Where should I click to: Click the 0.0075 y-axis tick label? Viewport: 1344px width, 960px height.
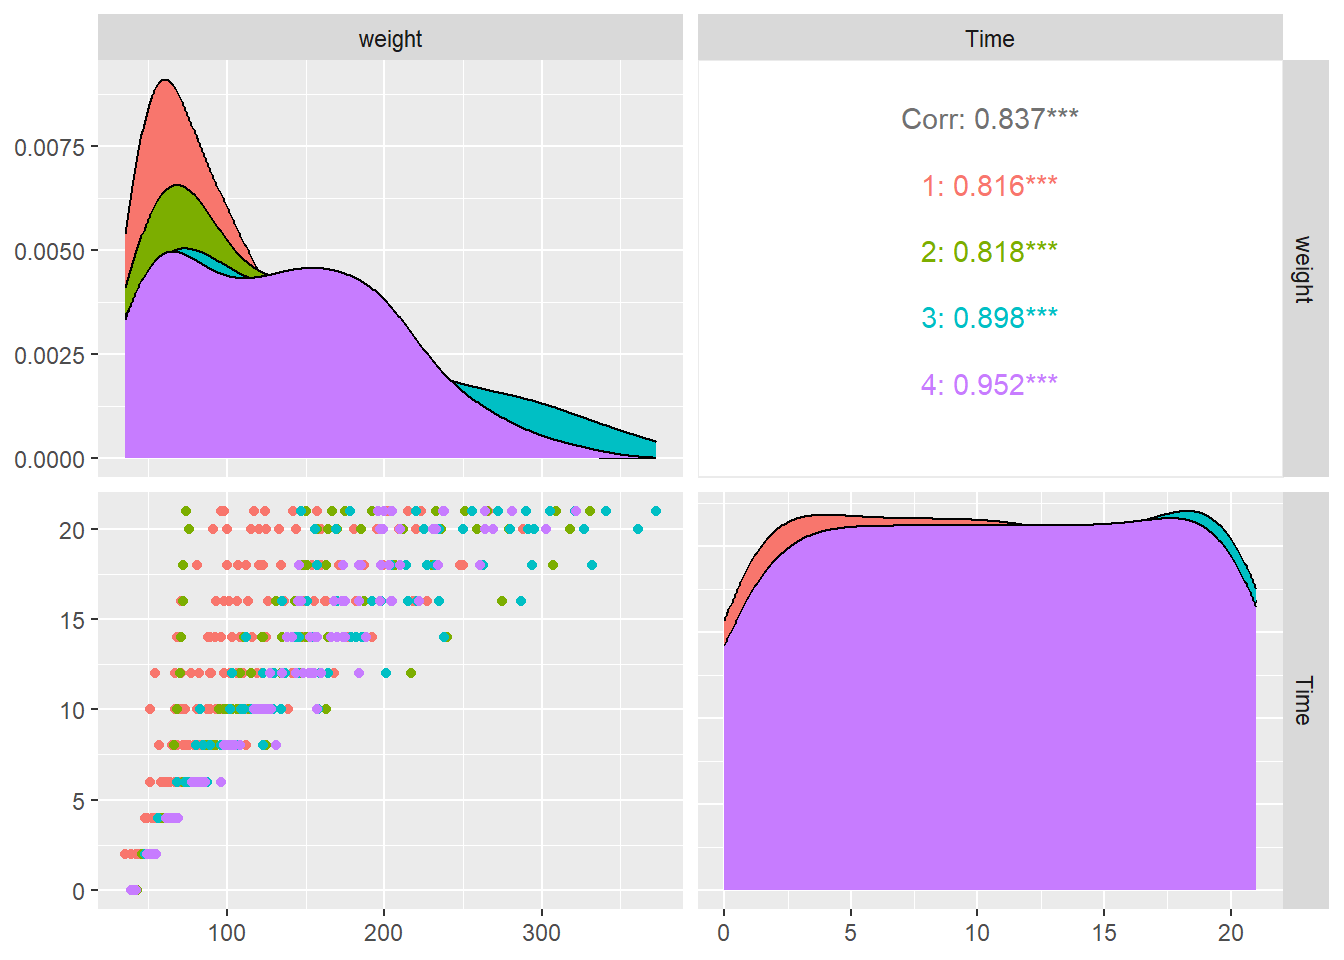coord(49,147)
